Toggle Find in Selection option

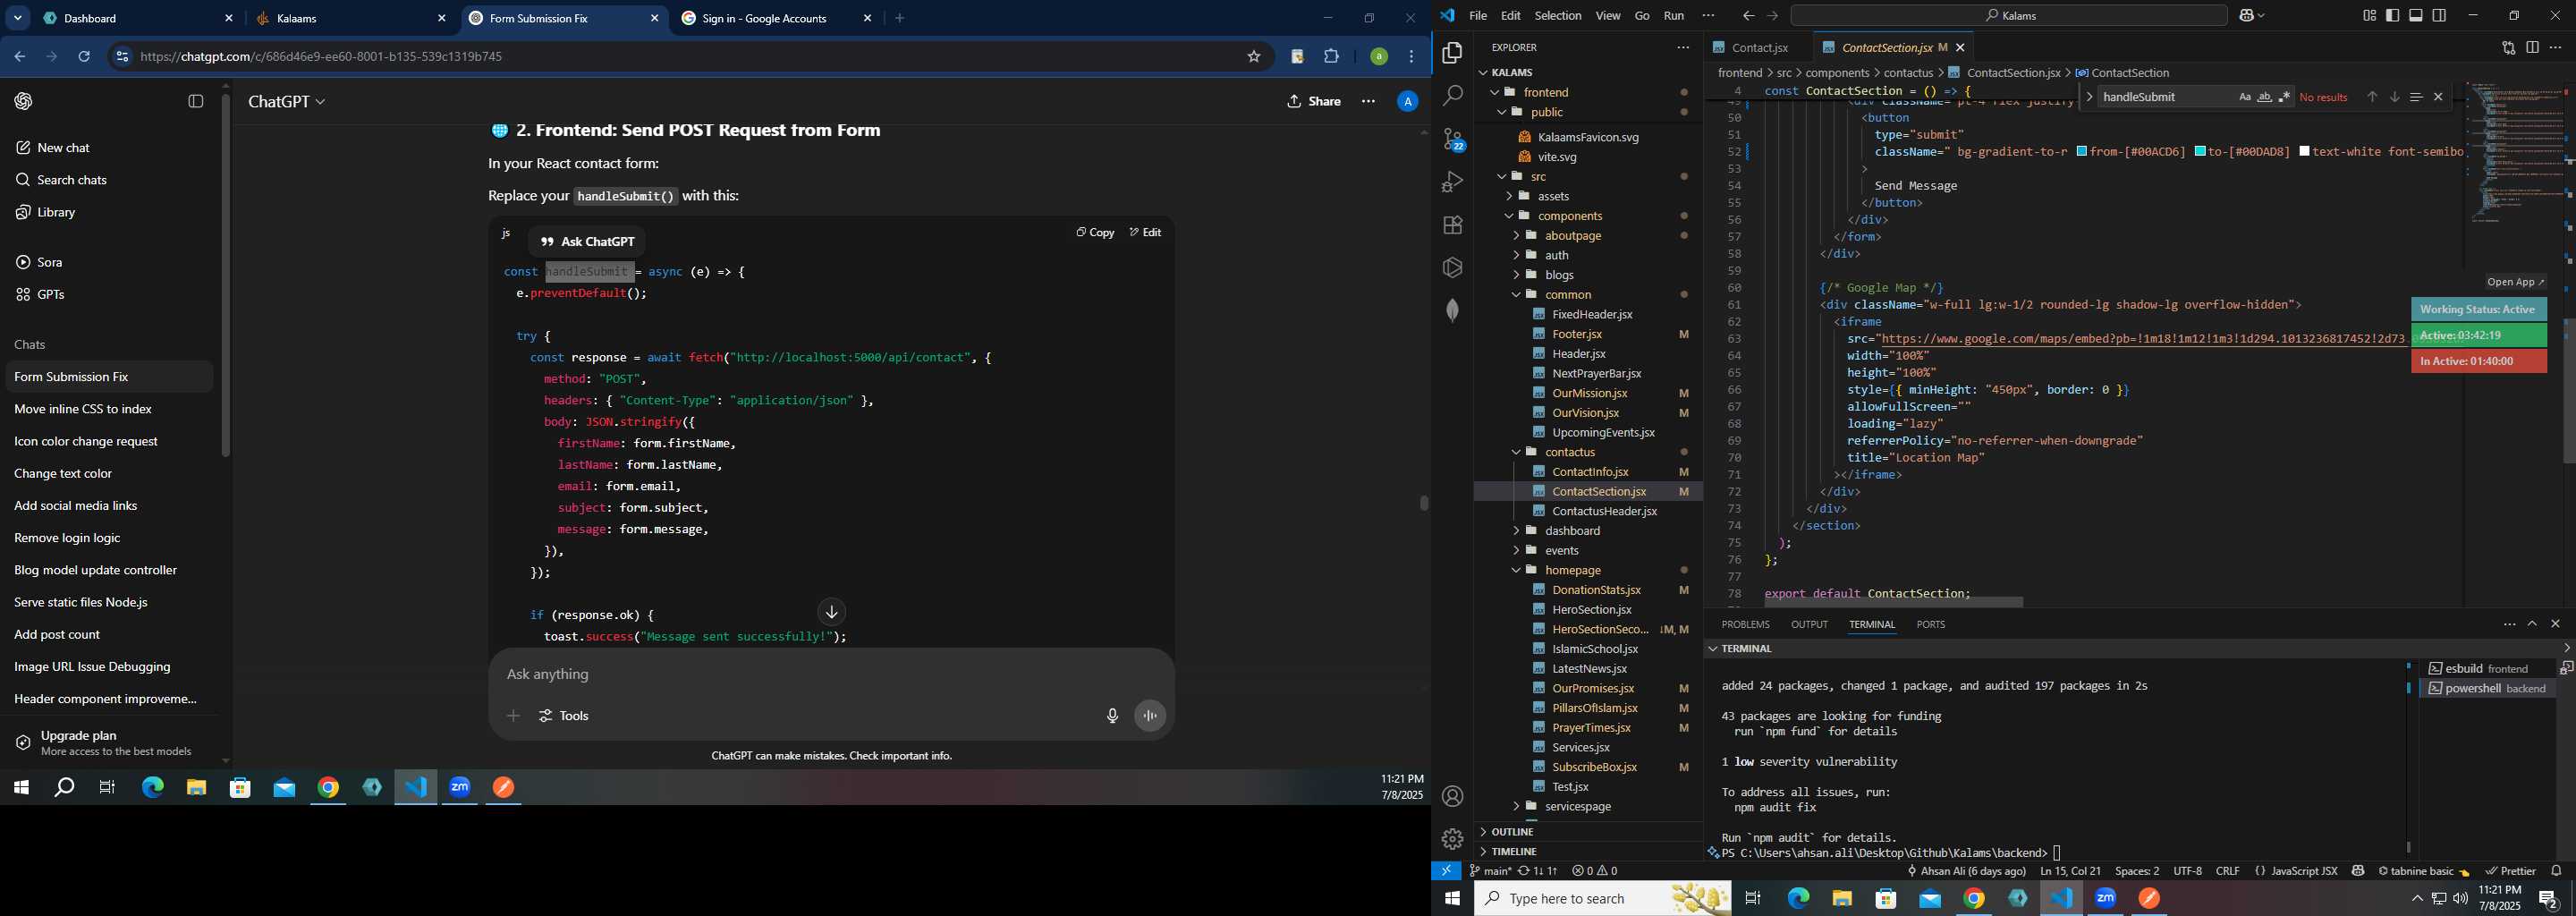2416,97
